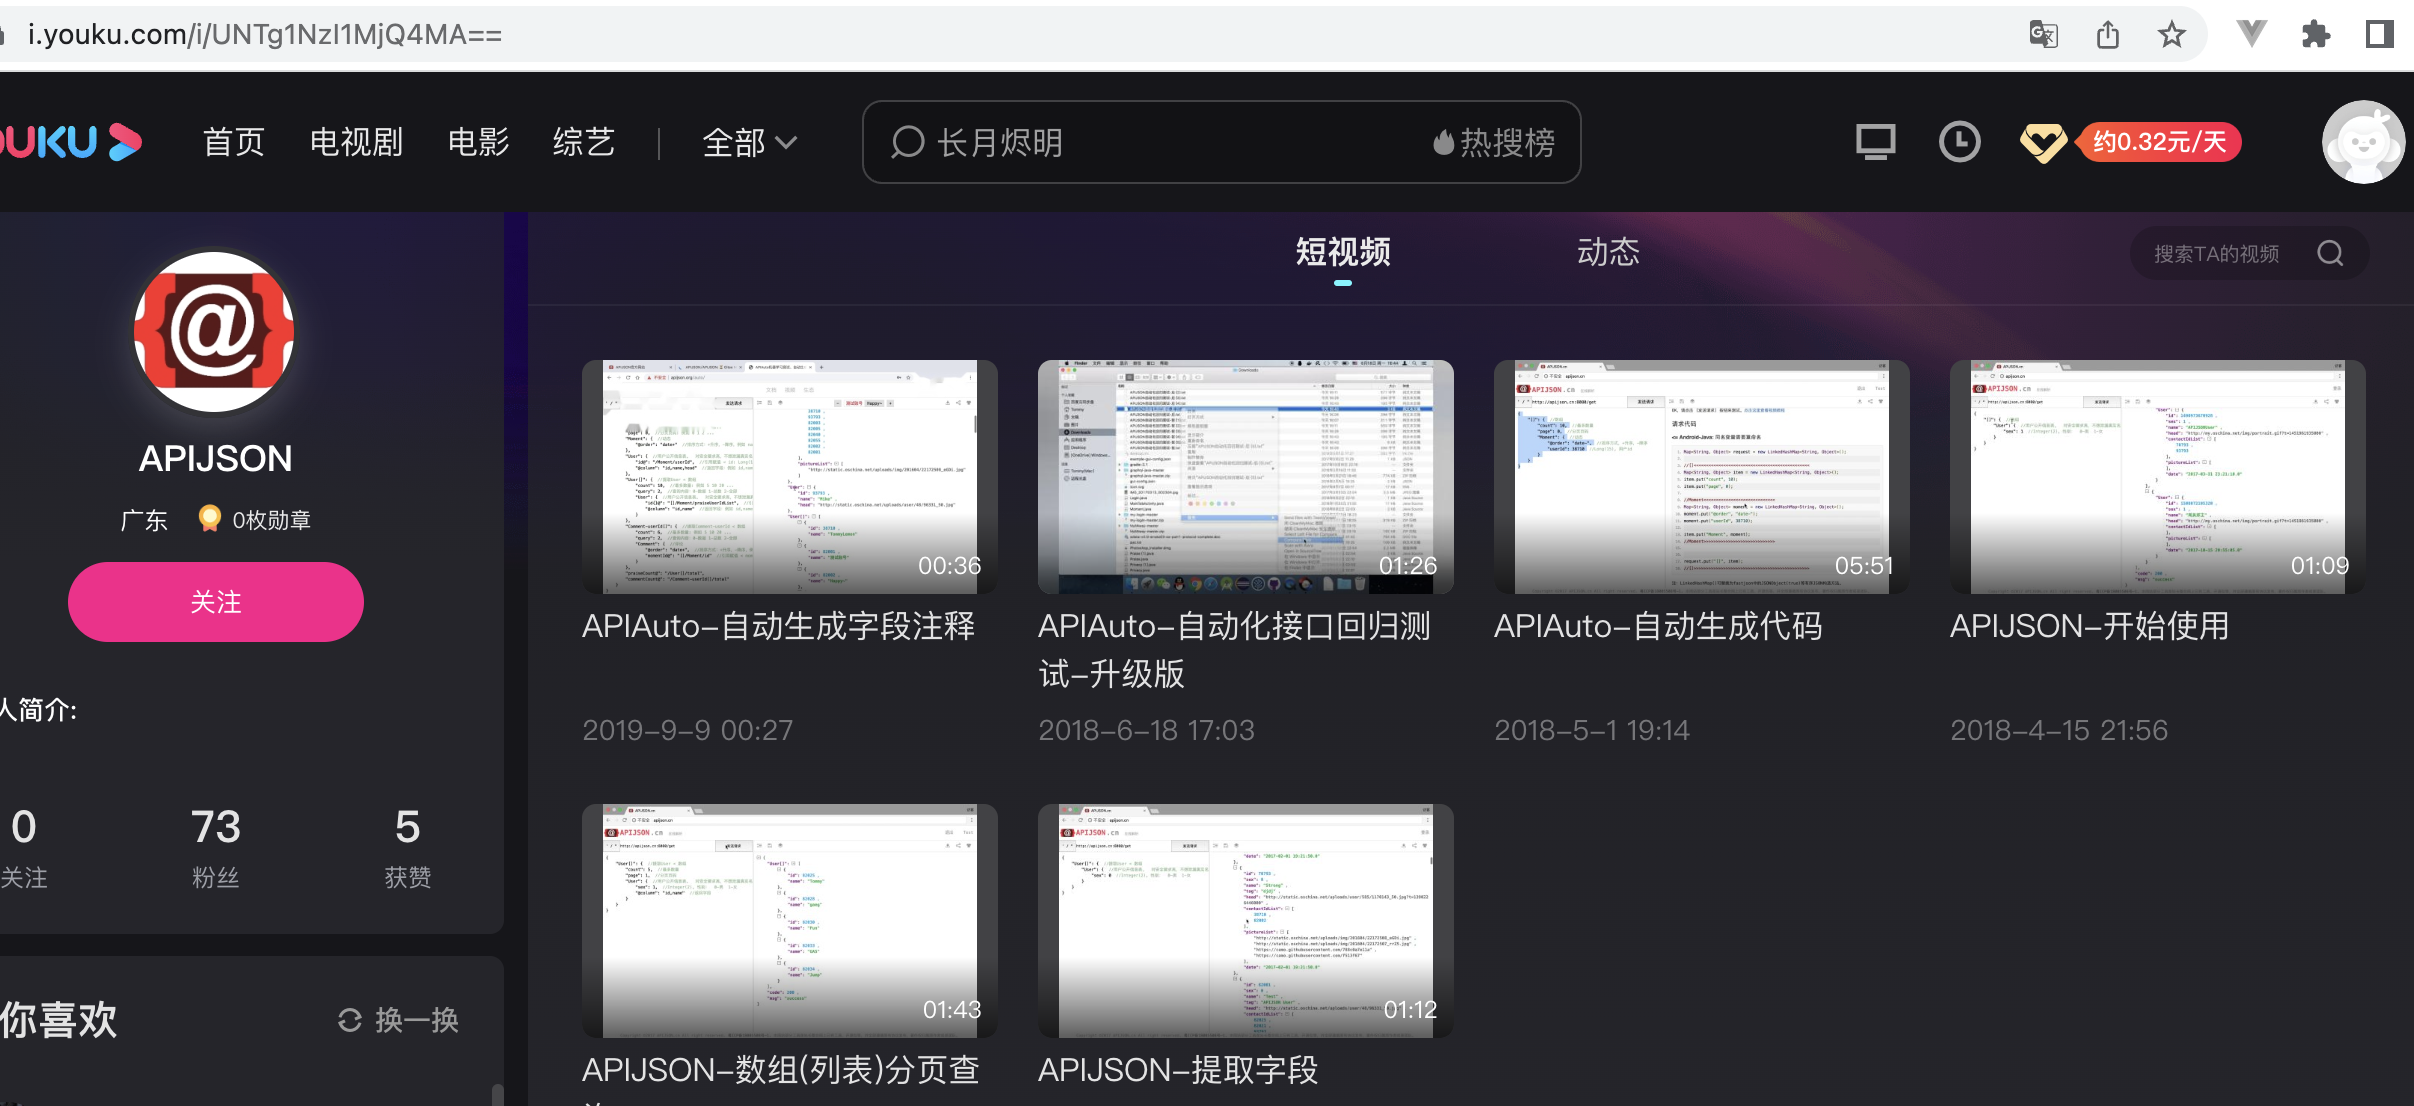Click the share page icon

pos(2108,35)
